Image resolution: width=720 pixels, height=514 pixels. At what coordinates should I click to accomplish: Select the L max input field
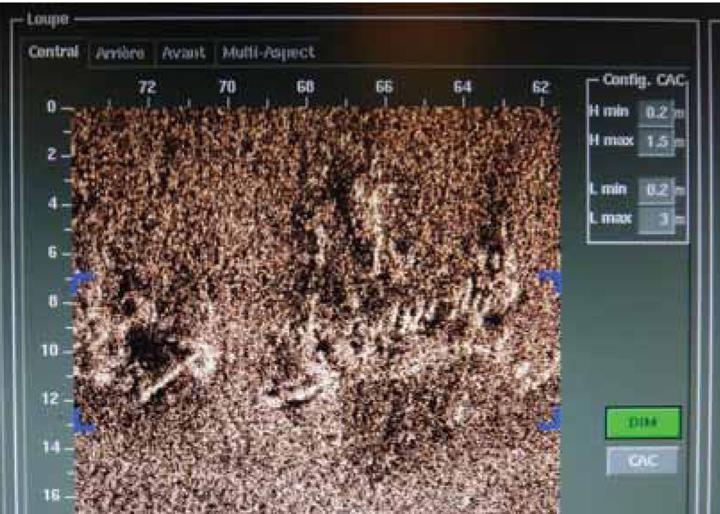coord(653,217)
